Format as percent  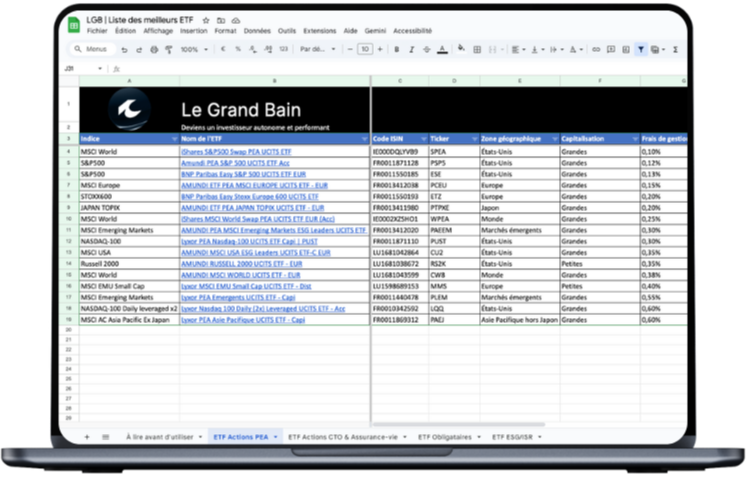[x=238, y=49]
